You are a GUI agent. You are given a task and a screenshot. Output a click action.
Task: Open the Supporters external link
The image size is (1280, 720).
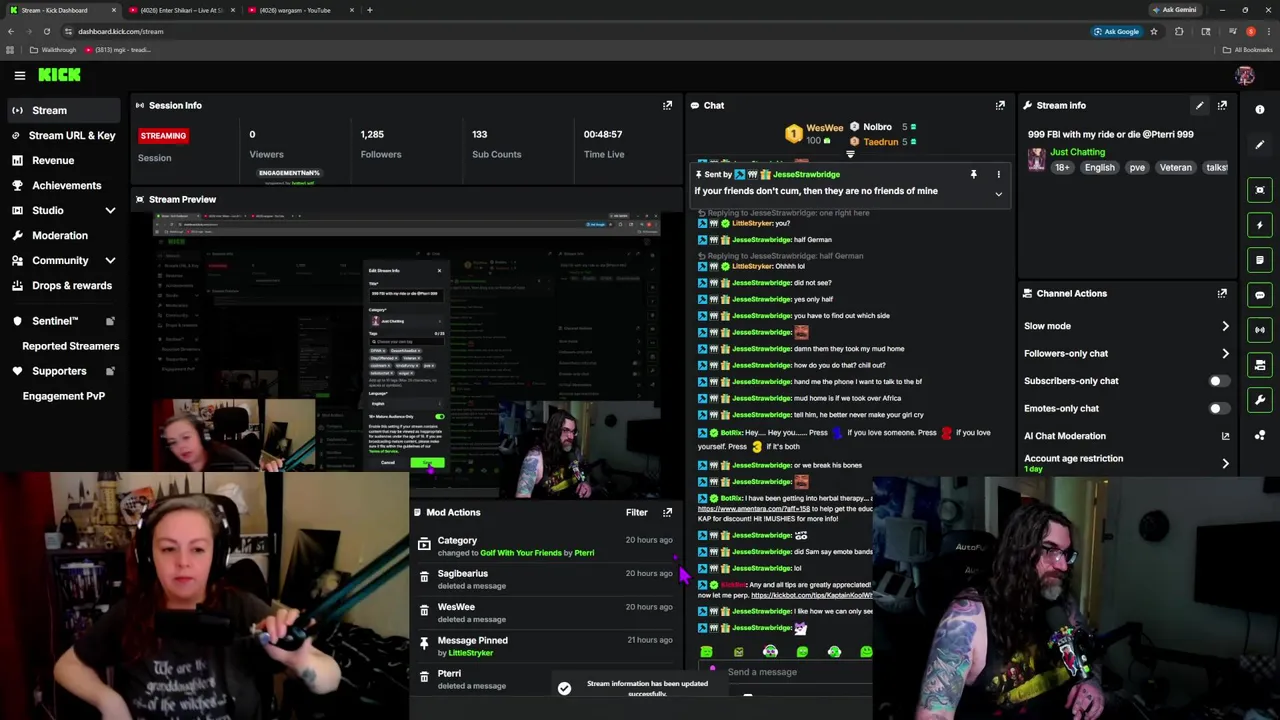pos(110,371)
